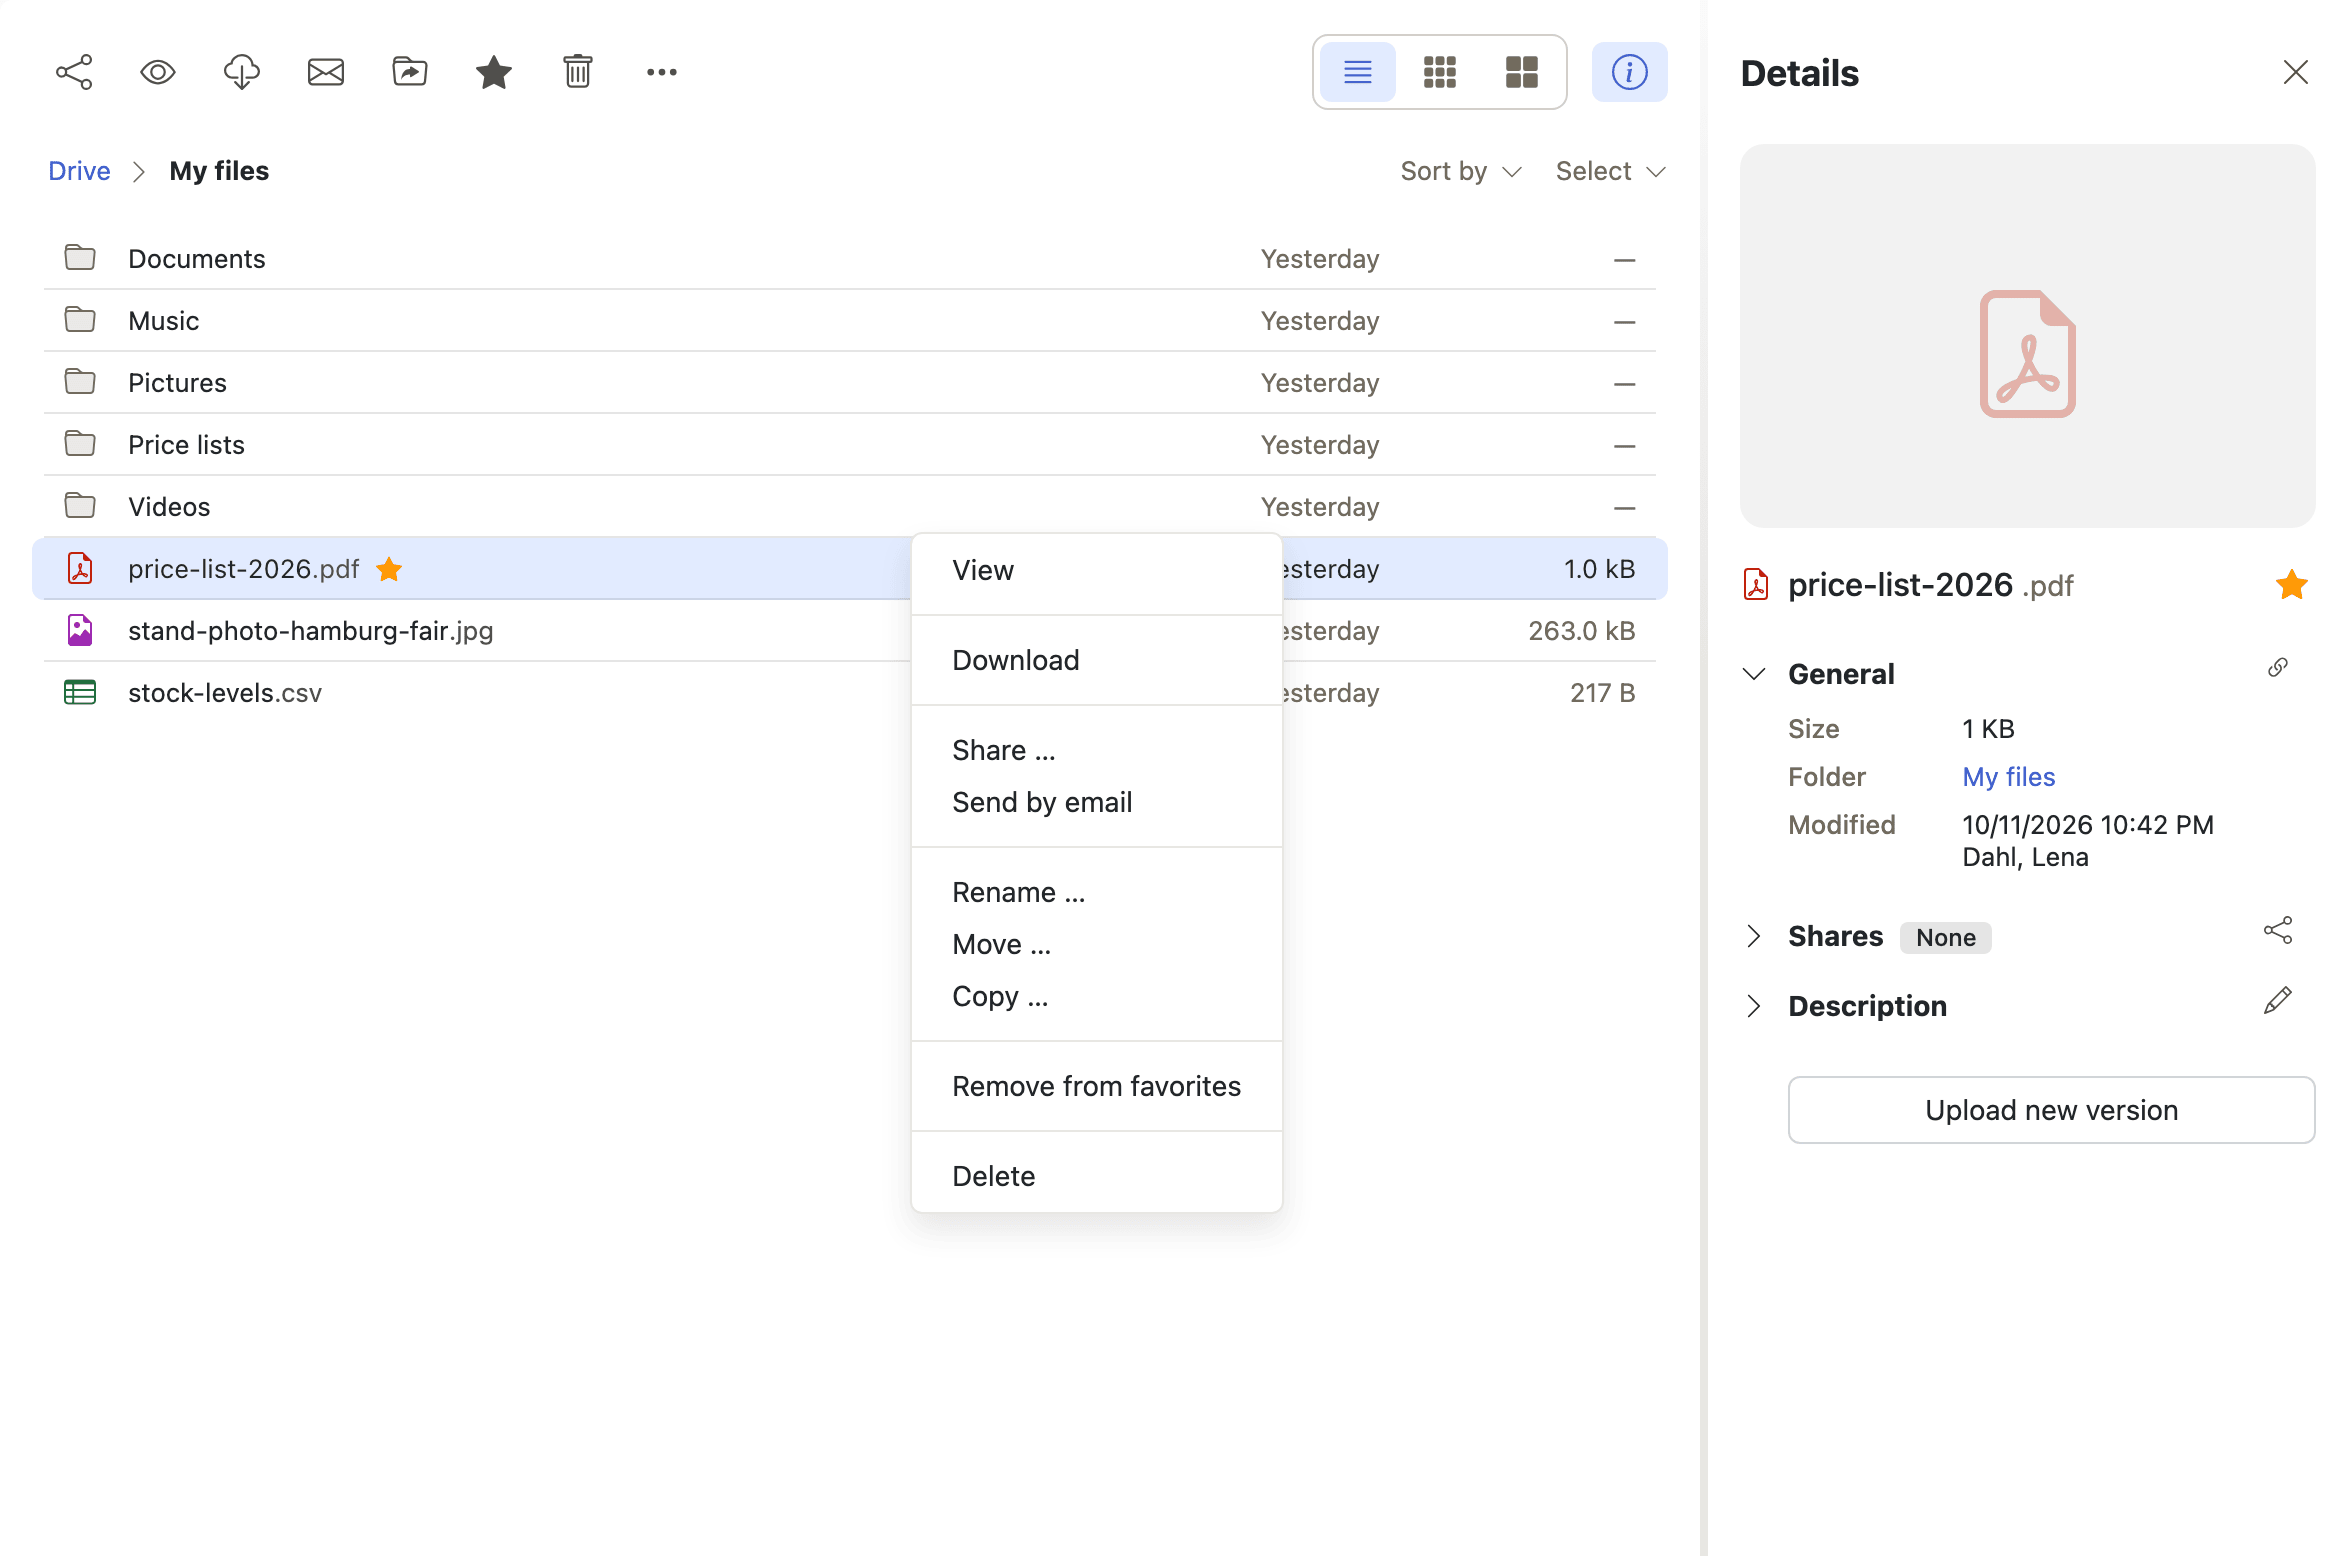Viewport: 2348px width, 1556px height.
Task: Close the Details panel
Action: tap(2296, 72)
